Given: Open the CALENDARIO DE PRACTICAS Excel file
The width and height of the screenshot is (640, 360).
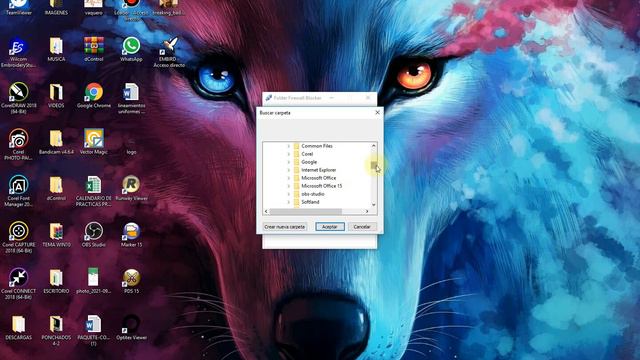Looking at the screenshot, I should (93, 191).
